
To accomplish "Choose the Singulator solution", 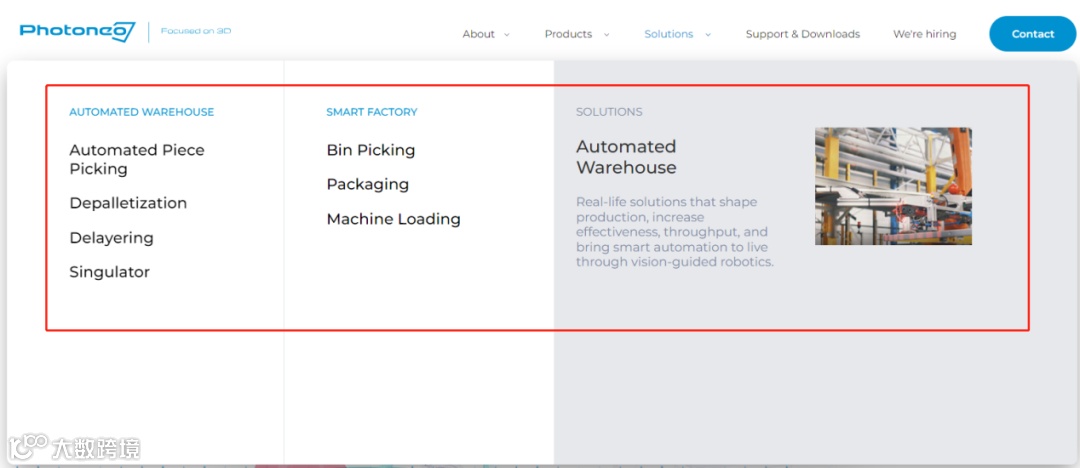I will pos(110,272).
